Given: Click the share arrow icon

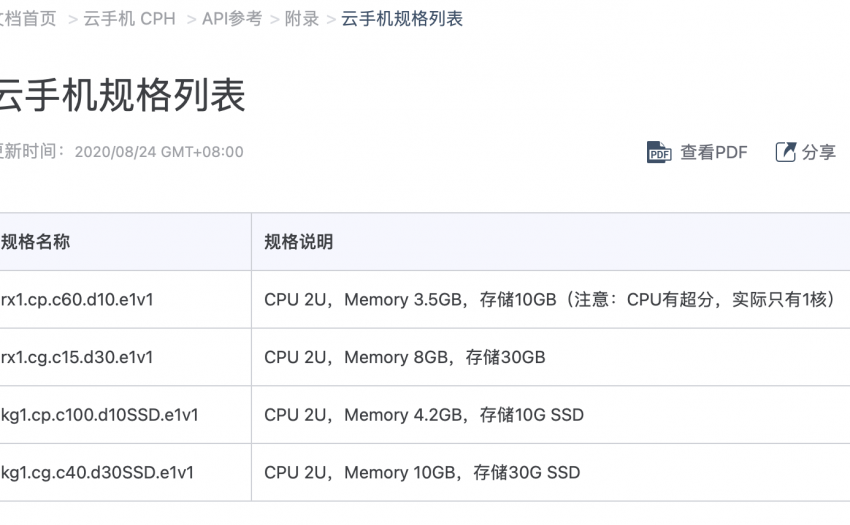Looking at the screenshot, I should [x=786, y=152].
